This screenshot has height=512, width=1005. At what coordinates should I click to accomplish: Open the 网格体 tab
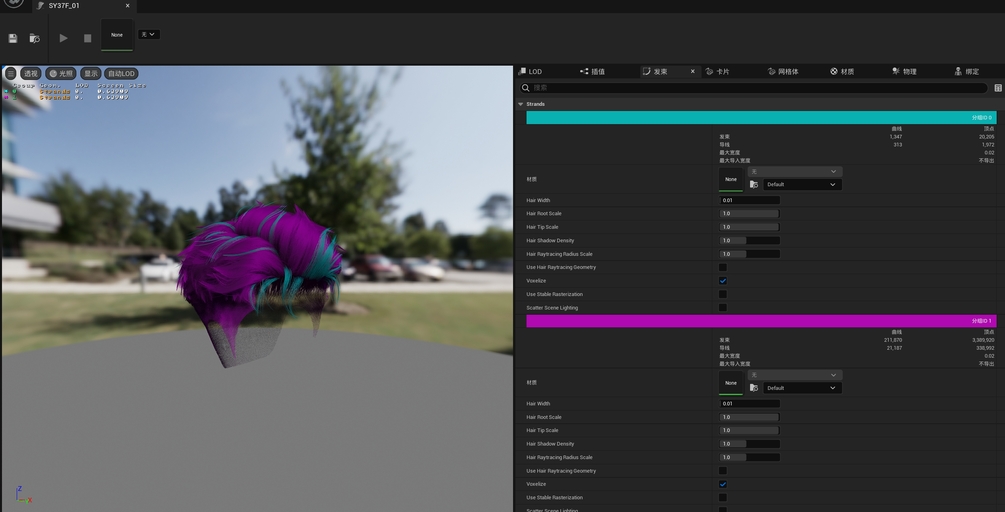783,72
